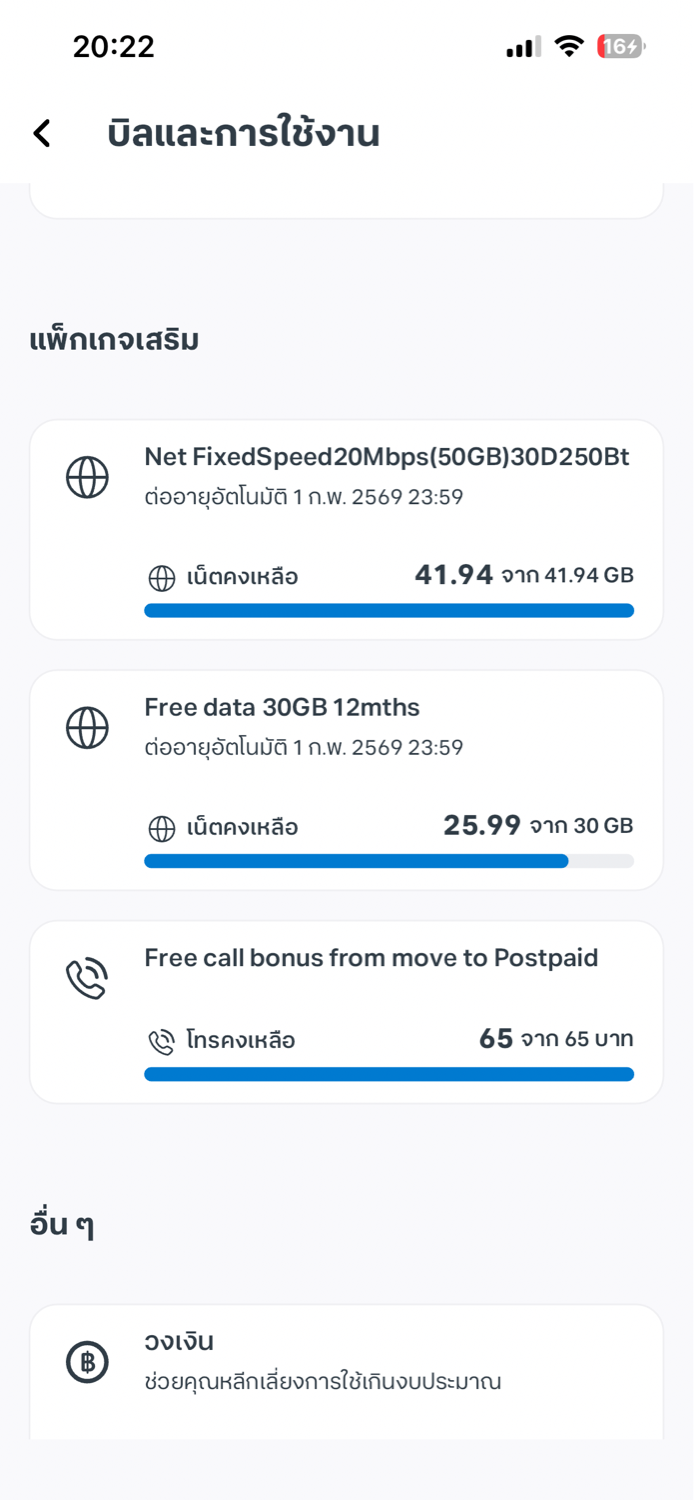This screenshot has width=694, height=1500.
Task: Tap the 65 baht call balance progress bar
Action: tap(388, 1074)
